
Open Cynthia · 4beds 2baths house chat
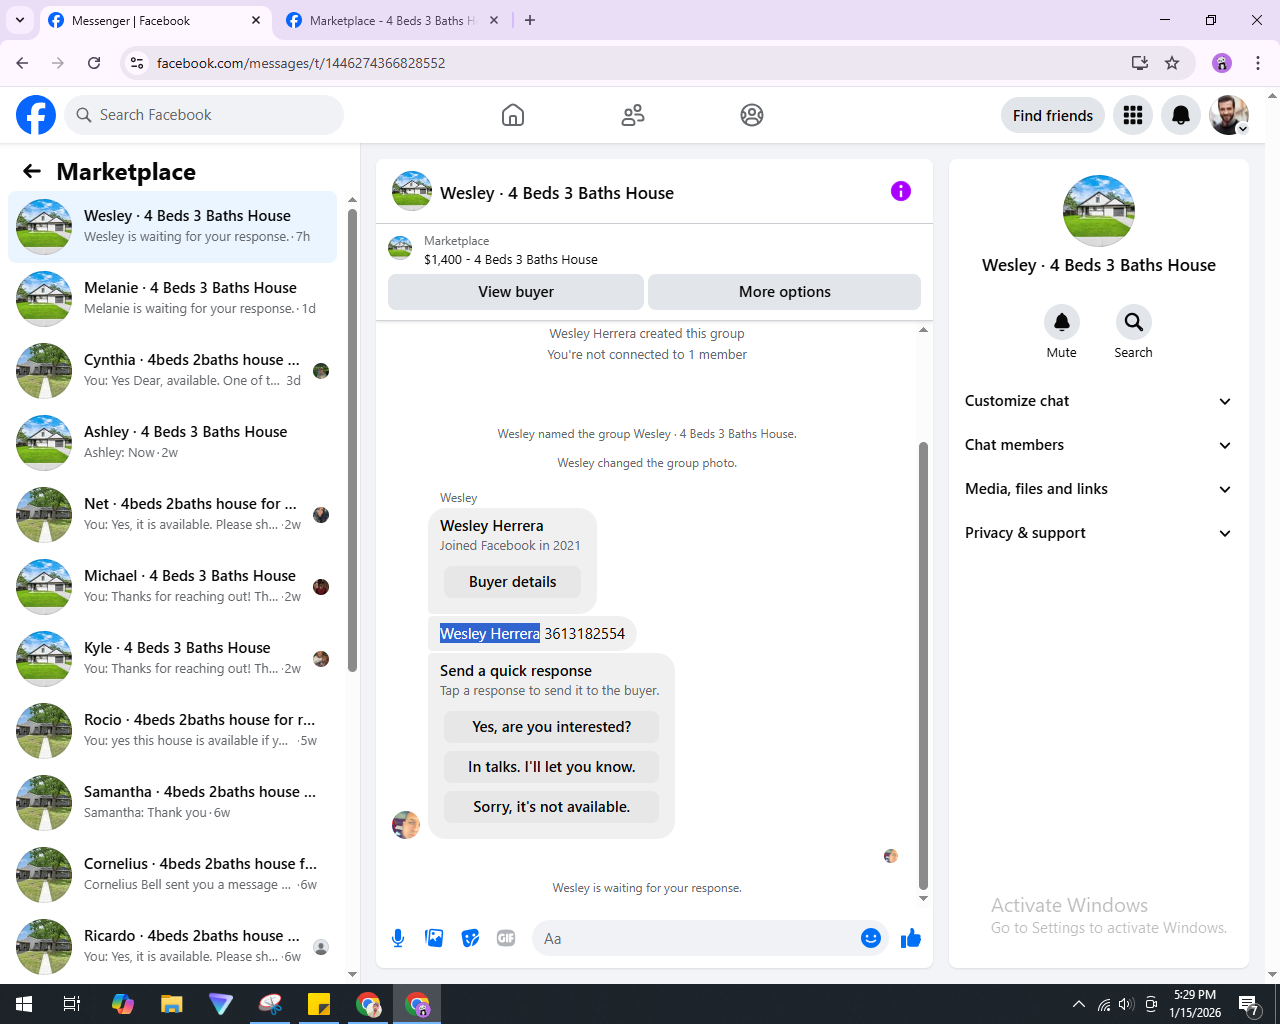point(173,371)
